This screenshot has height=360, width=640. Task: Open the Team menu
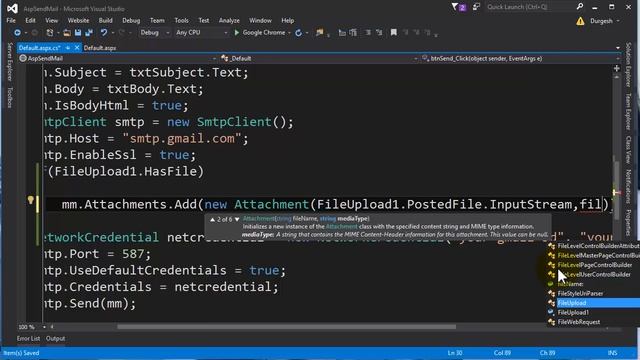pos(157,20)
